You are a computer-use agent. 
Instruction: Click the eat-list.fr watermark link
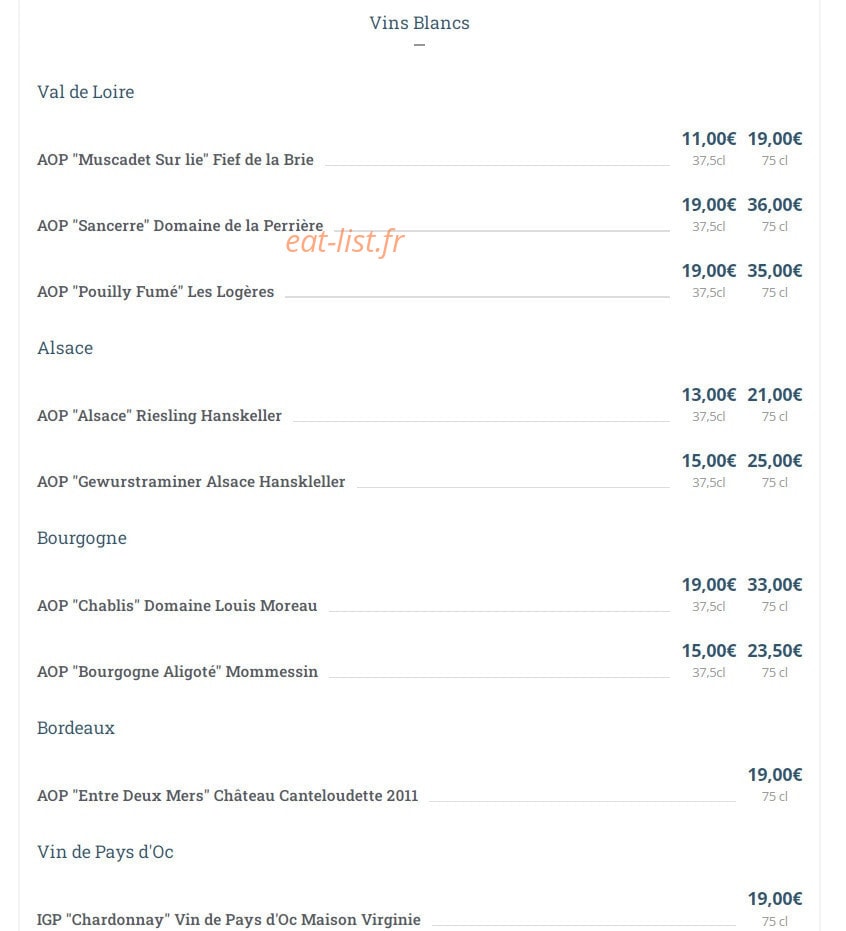point(344,241)
